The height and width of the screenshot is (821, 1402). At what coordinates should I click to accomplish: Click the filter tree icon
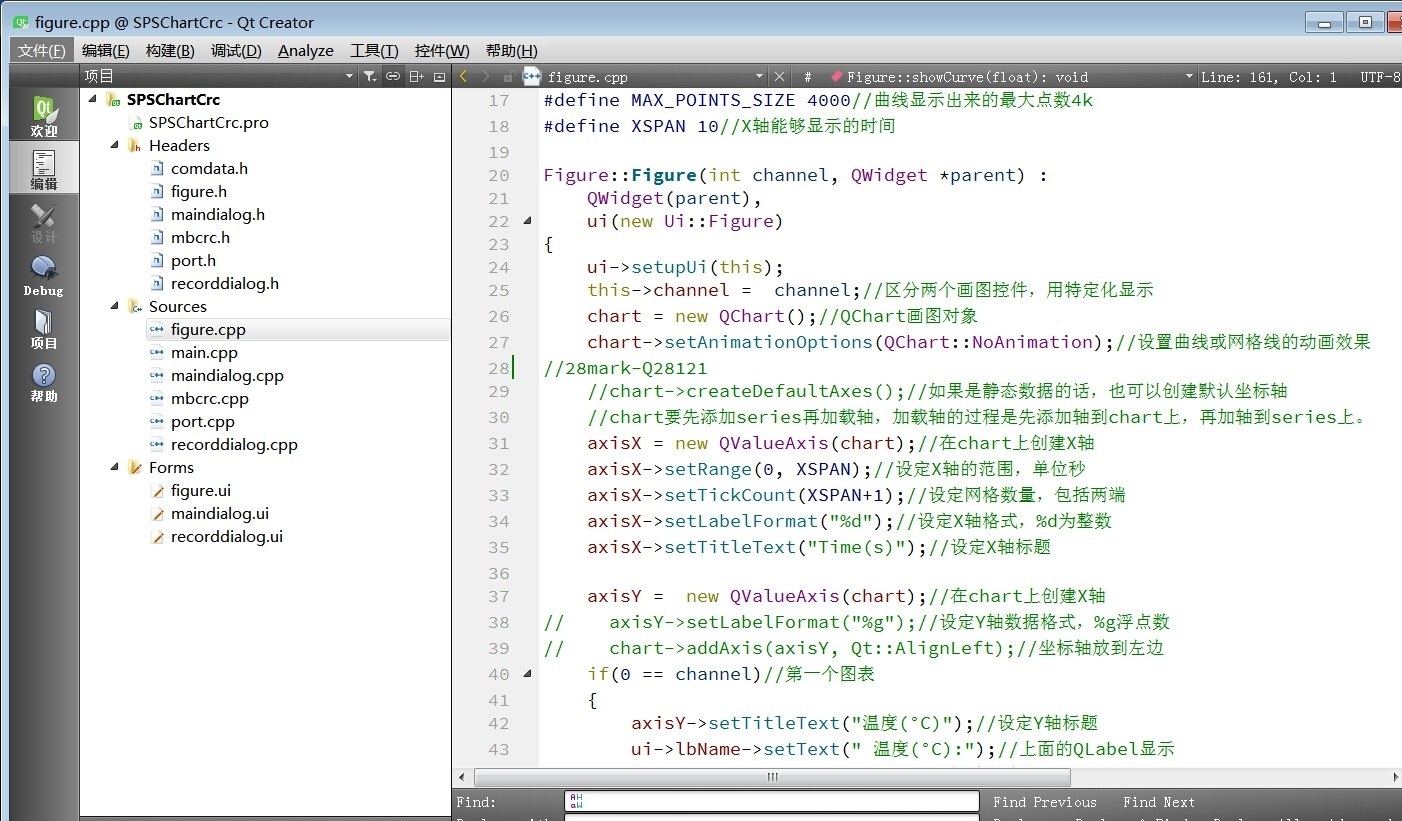click(x=370, y=76)
